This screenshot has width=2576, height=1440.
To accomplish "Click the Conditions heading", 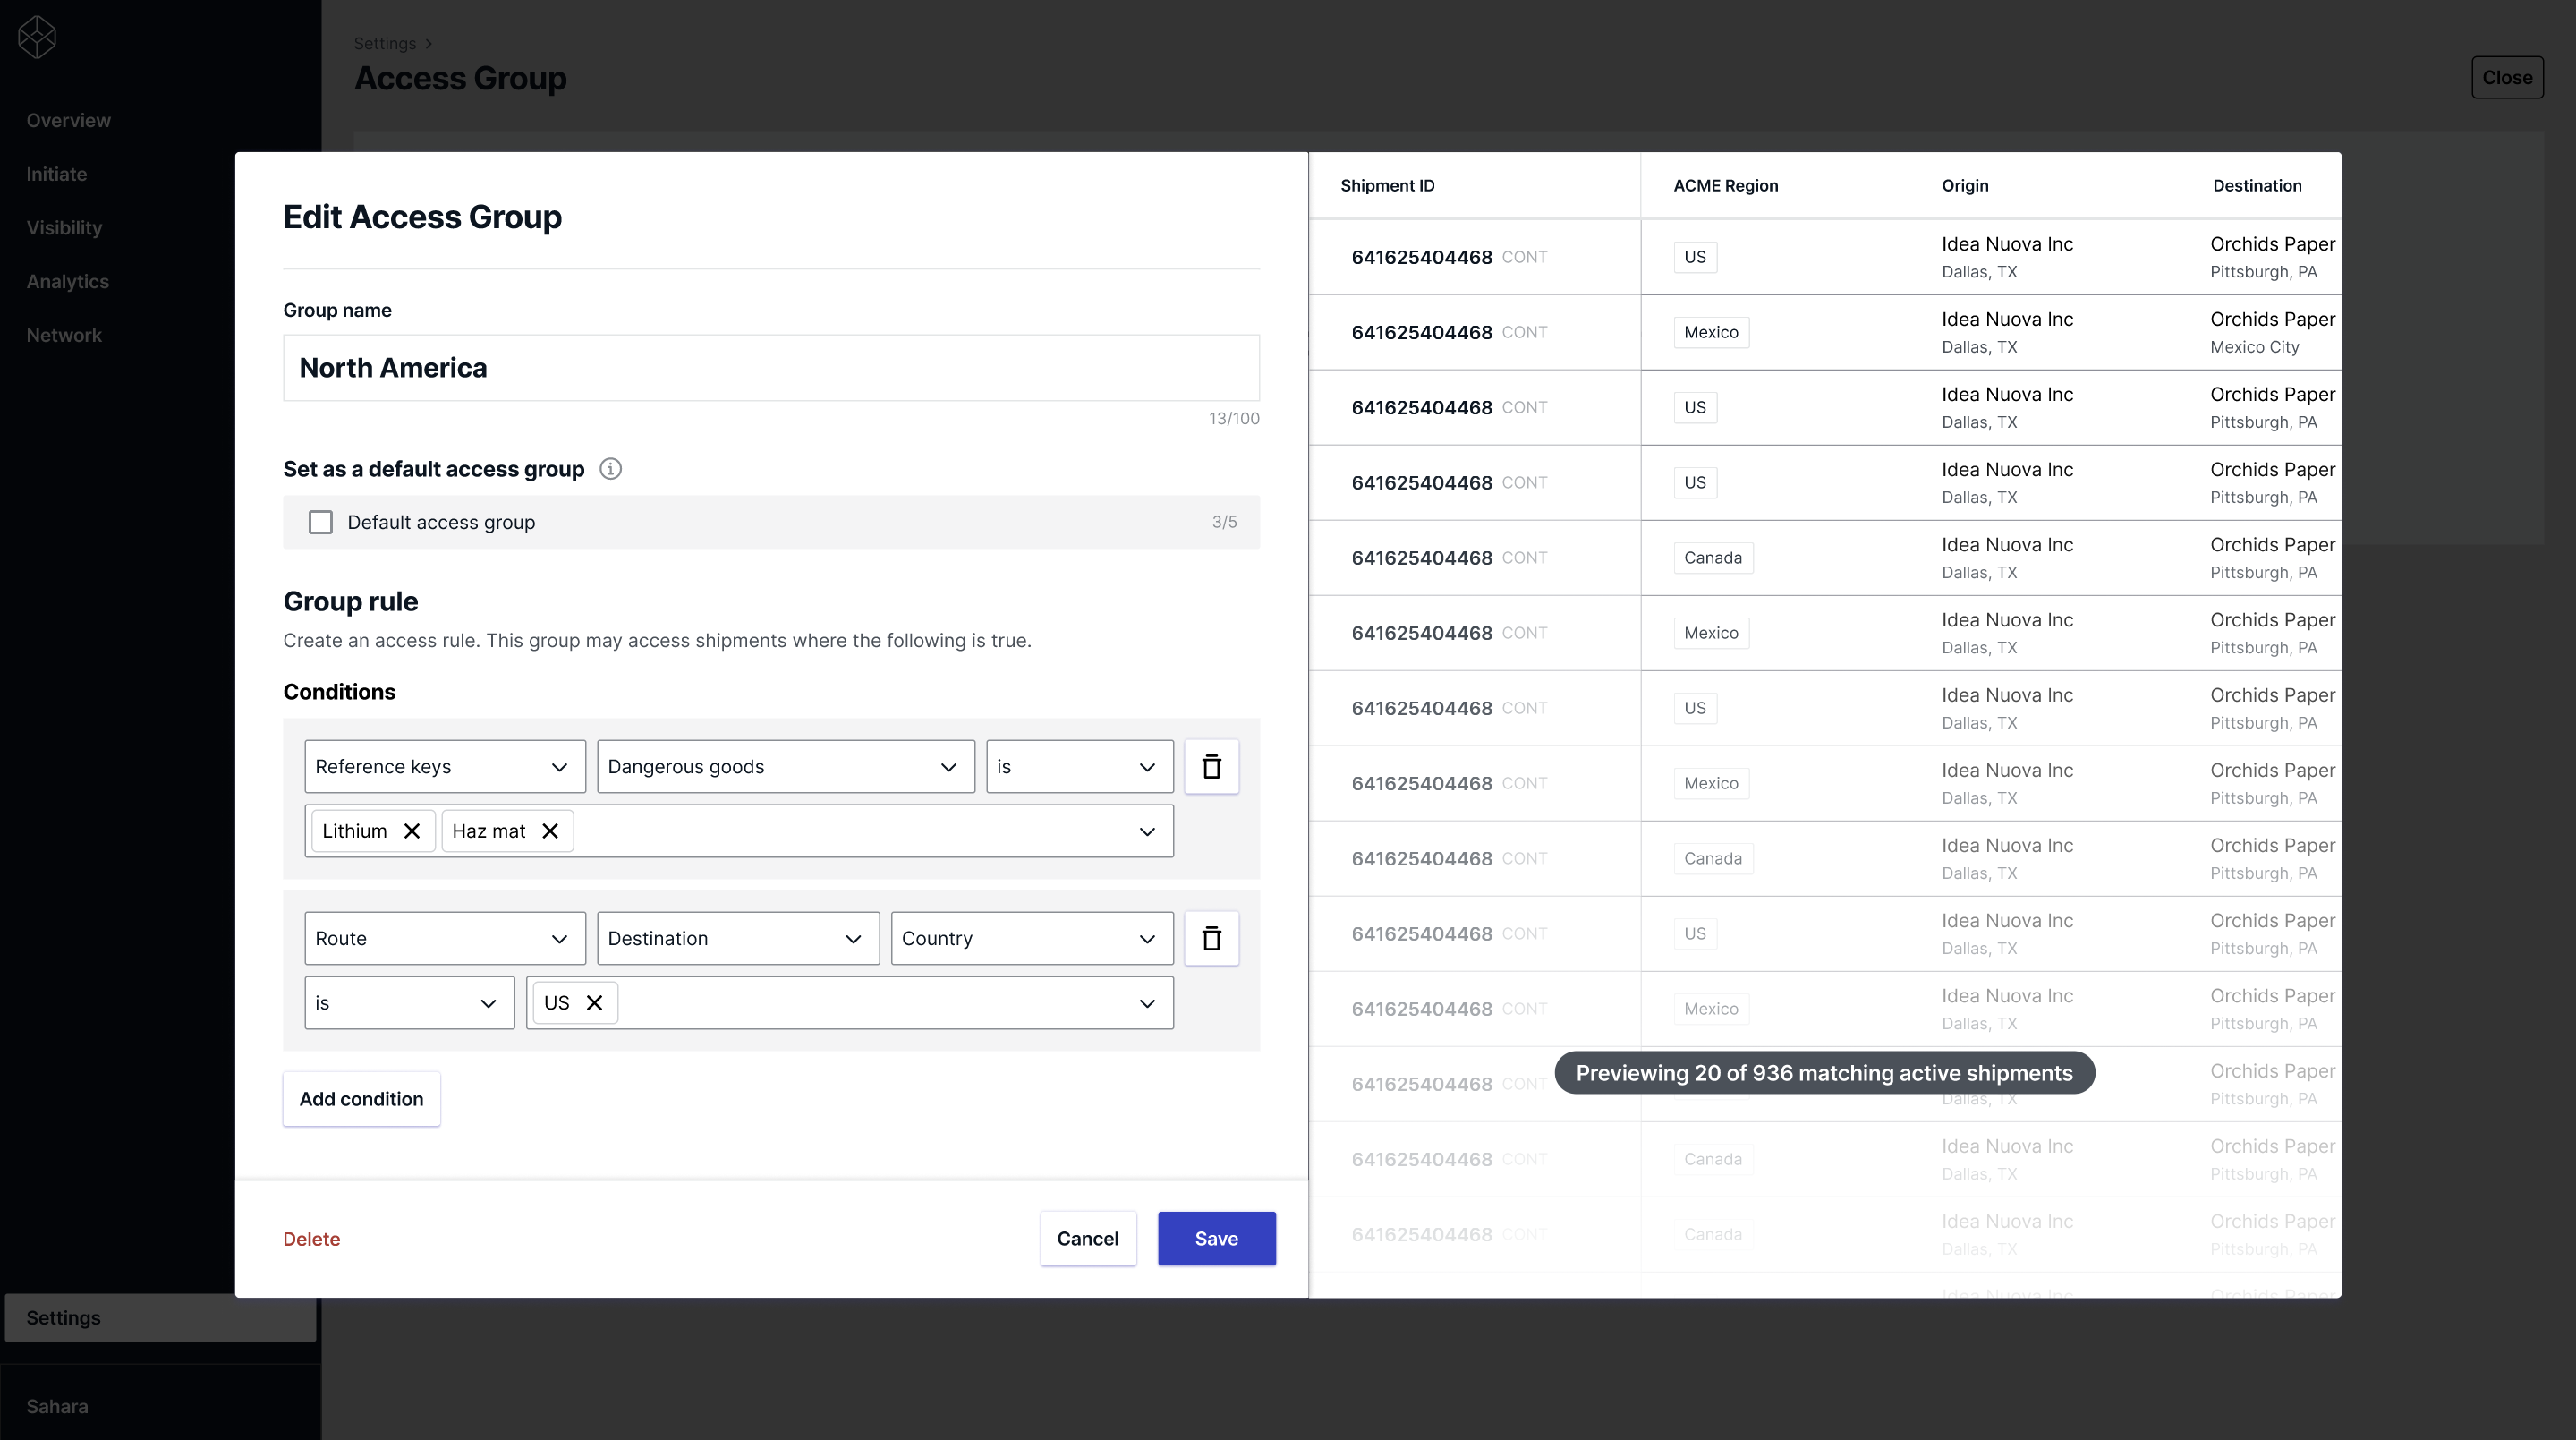I will coord(339,692).
